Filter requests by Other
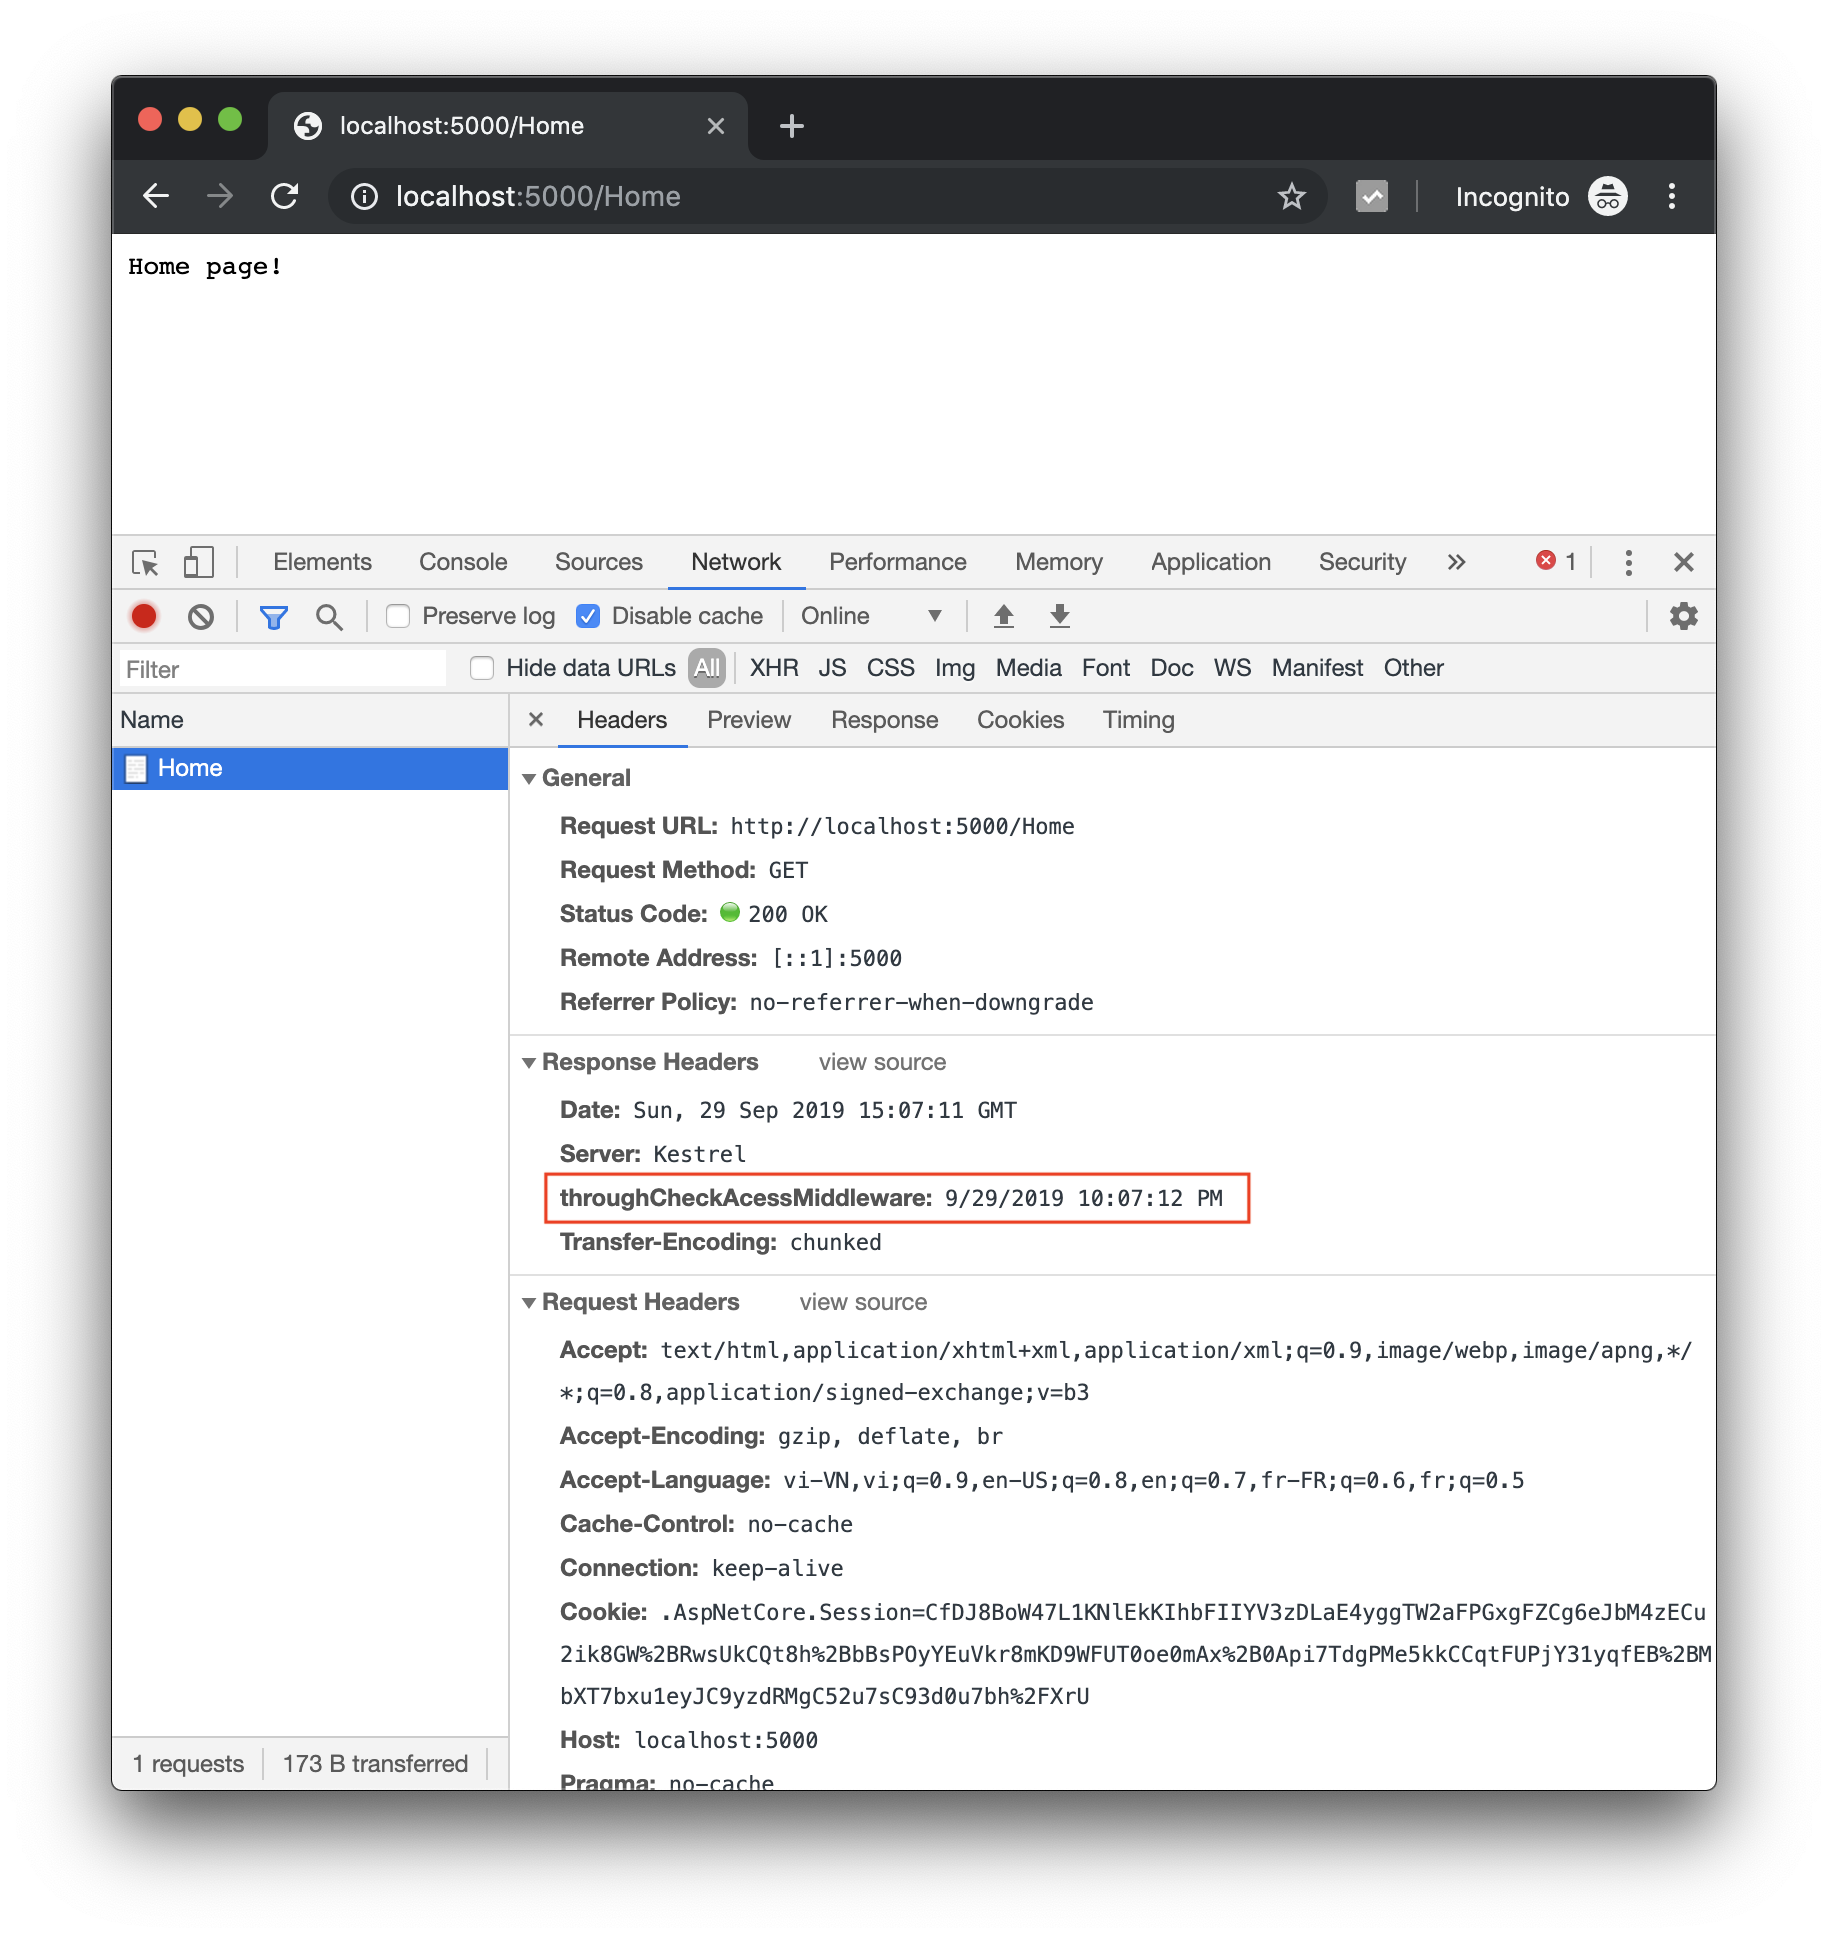The image size is (1828, 1938). point(1413,668)
